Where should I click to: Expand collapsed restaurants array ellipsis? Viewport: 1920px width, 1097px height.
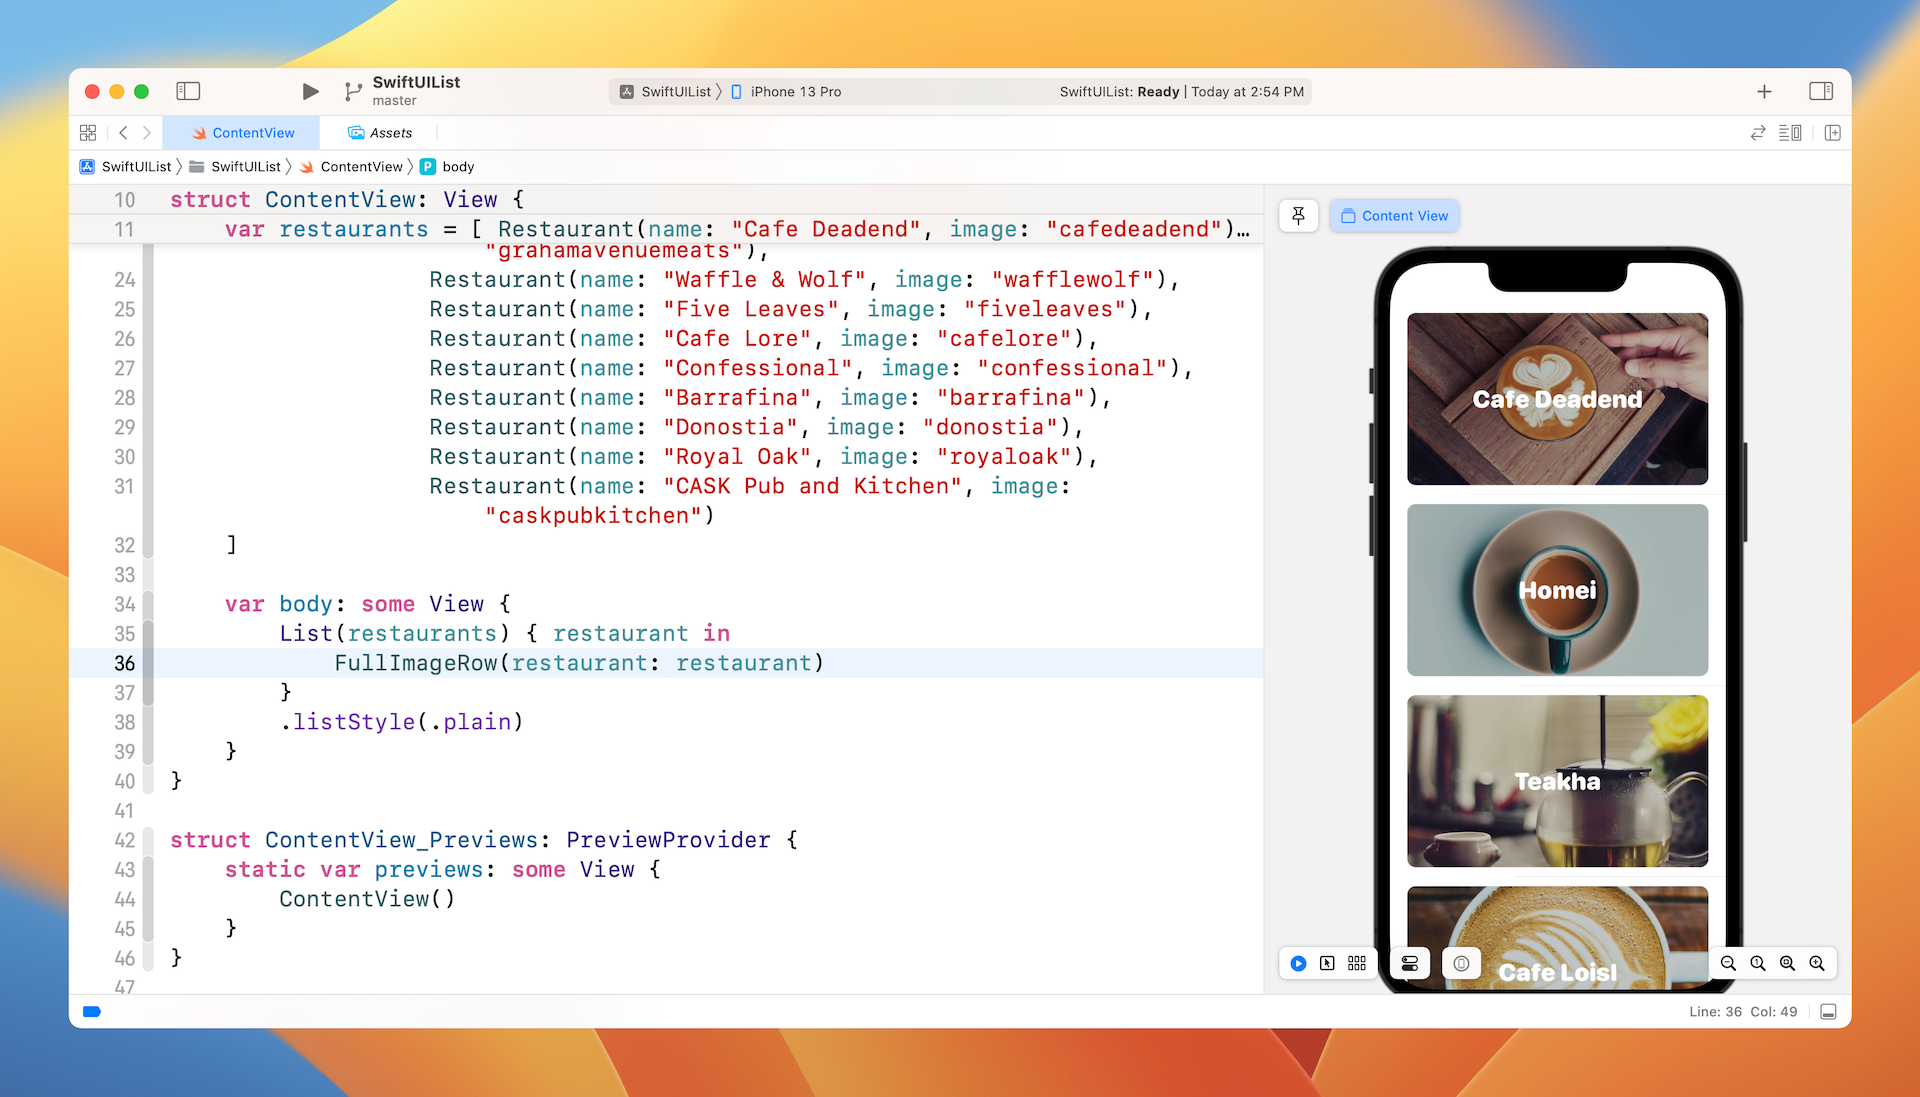tap(1243, 230)
